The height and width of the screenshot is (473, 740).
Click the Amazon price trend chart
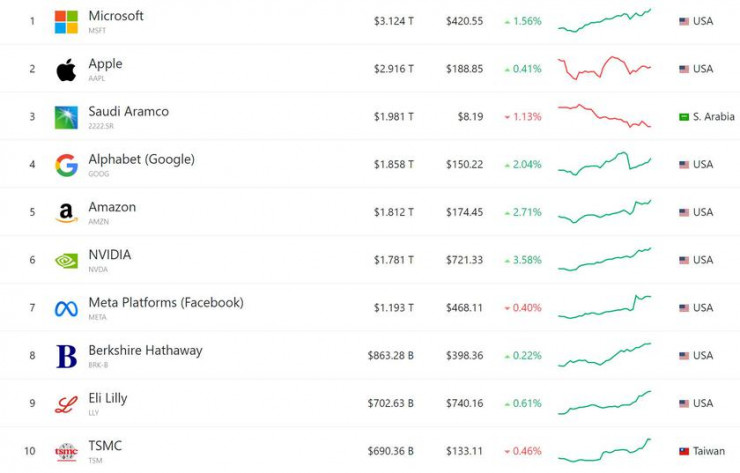[604, 211]
